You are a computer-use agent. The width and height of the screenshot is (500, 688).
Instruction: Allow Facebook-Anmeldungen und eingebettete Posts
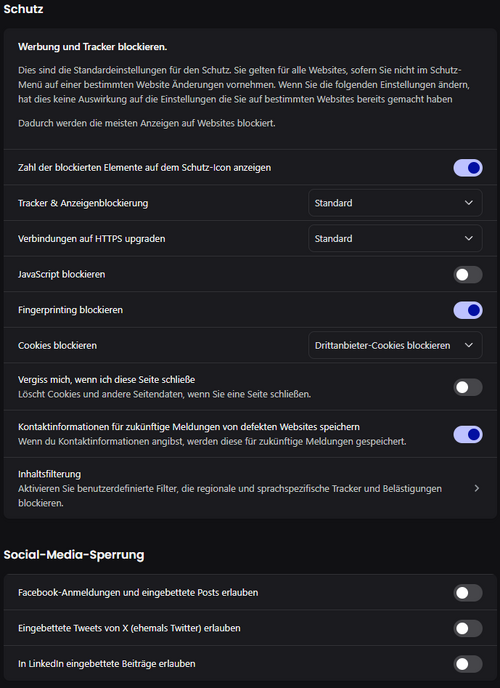(468, 593)
